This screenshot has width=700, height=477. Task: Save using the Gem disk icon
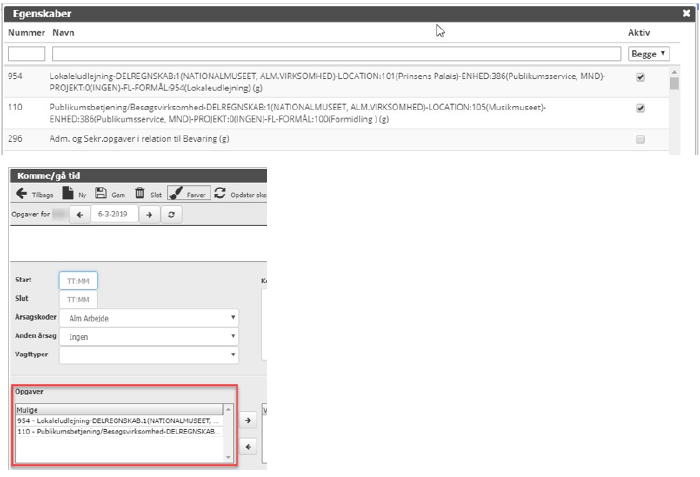(101, 194)
